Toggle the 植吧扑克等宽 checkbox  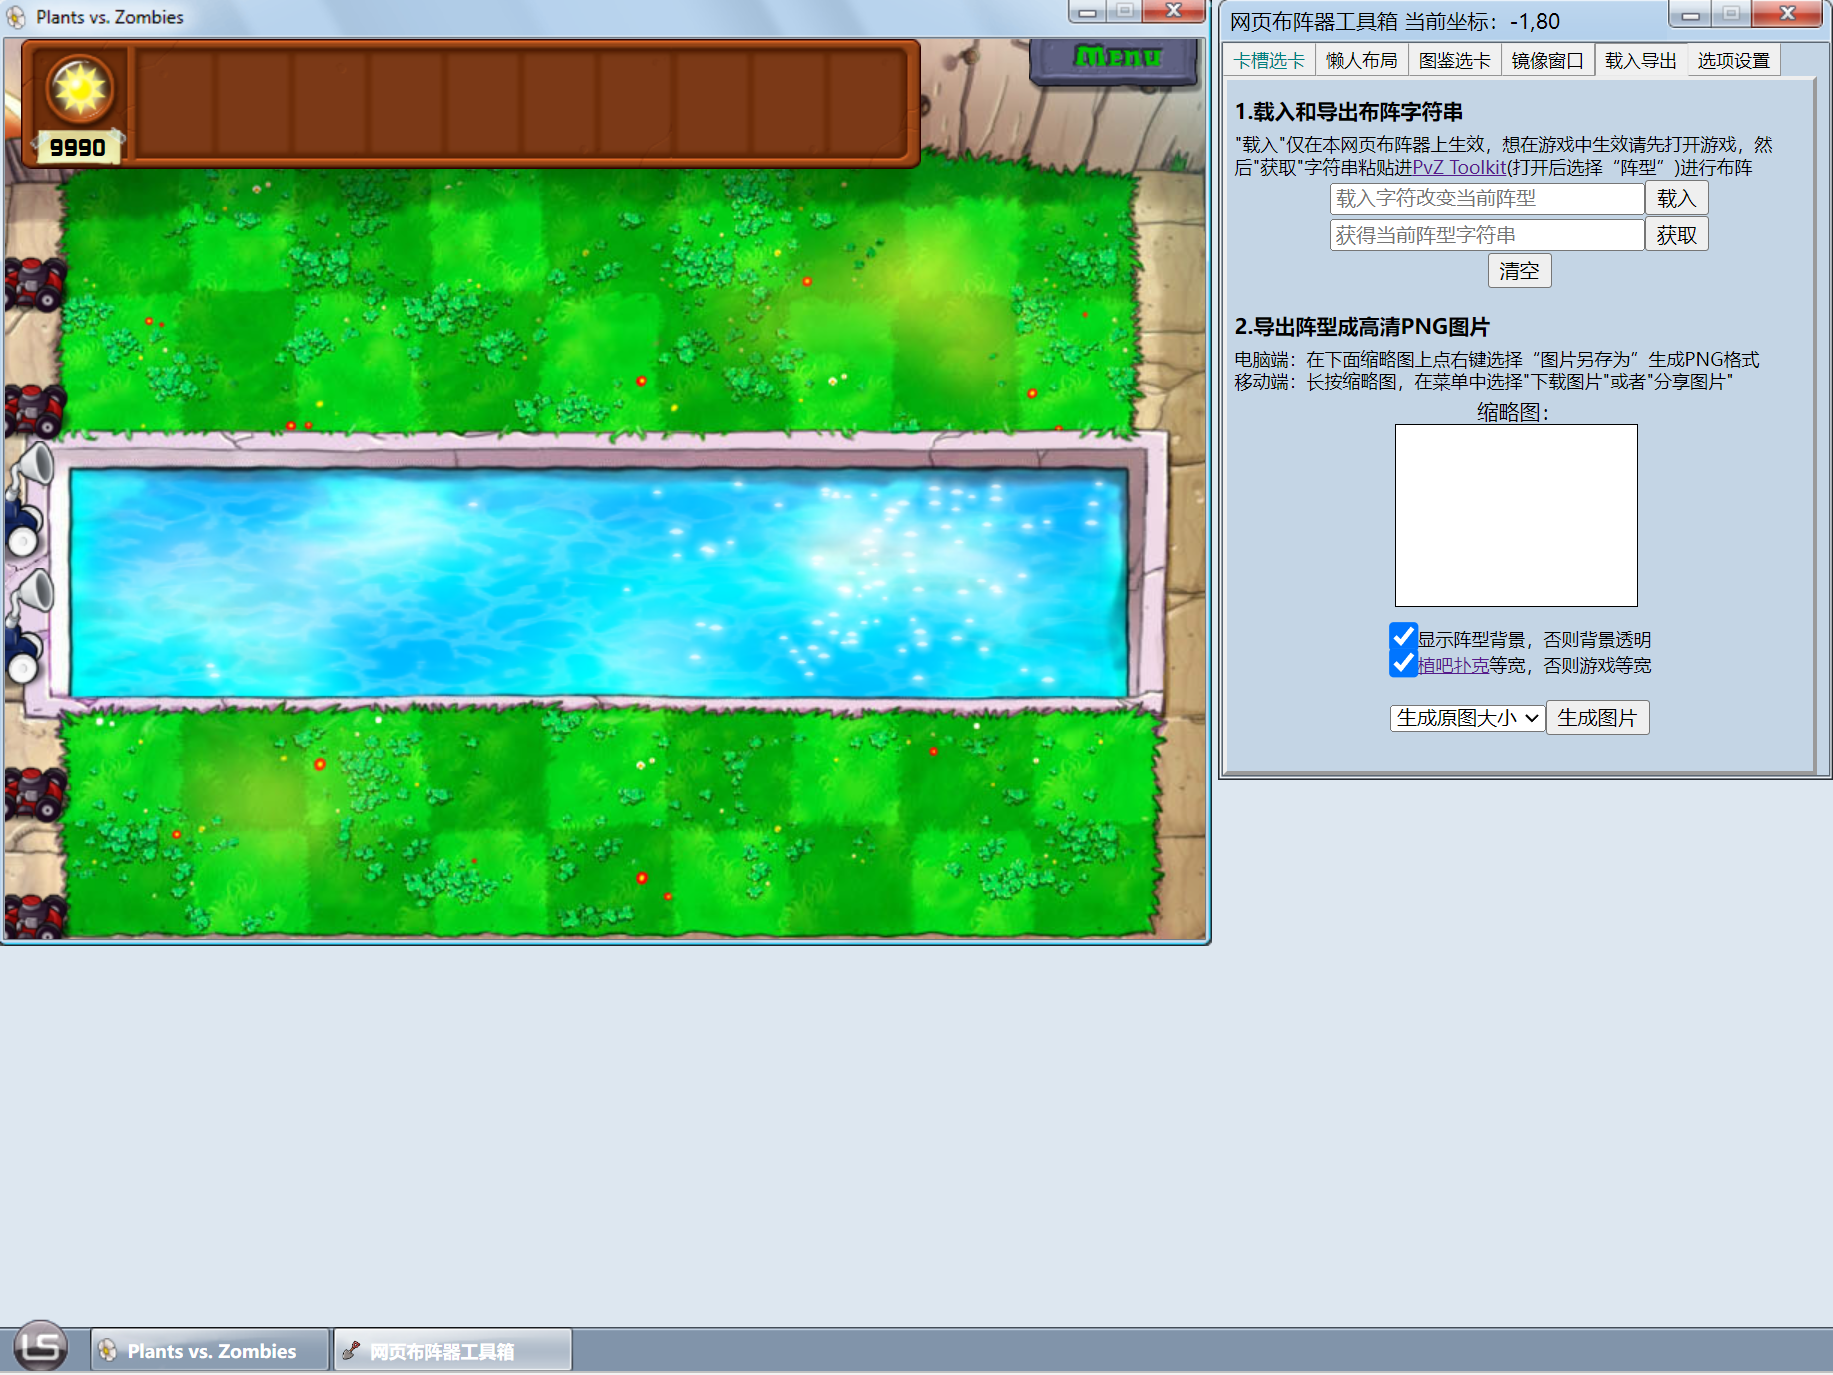[x=1403, y=664]
